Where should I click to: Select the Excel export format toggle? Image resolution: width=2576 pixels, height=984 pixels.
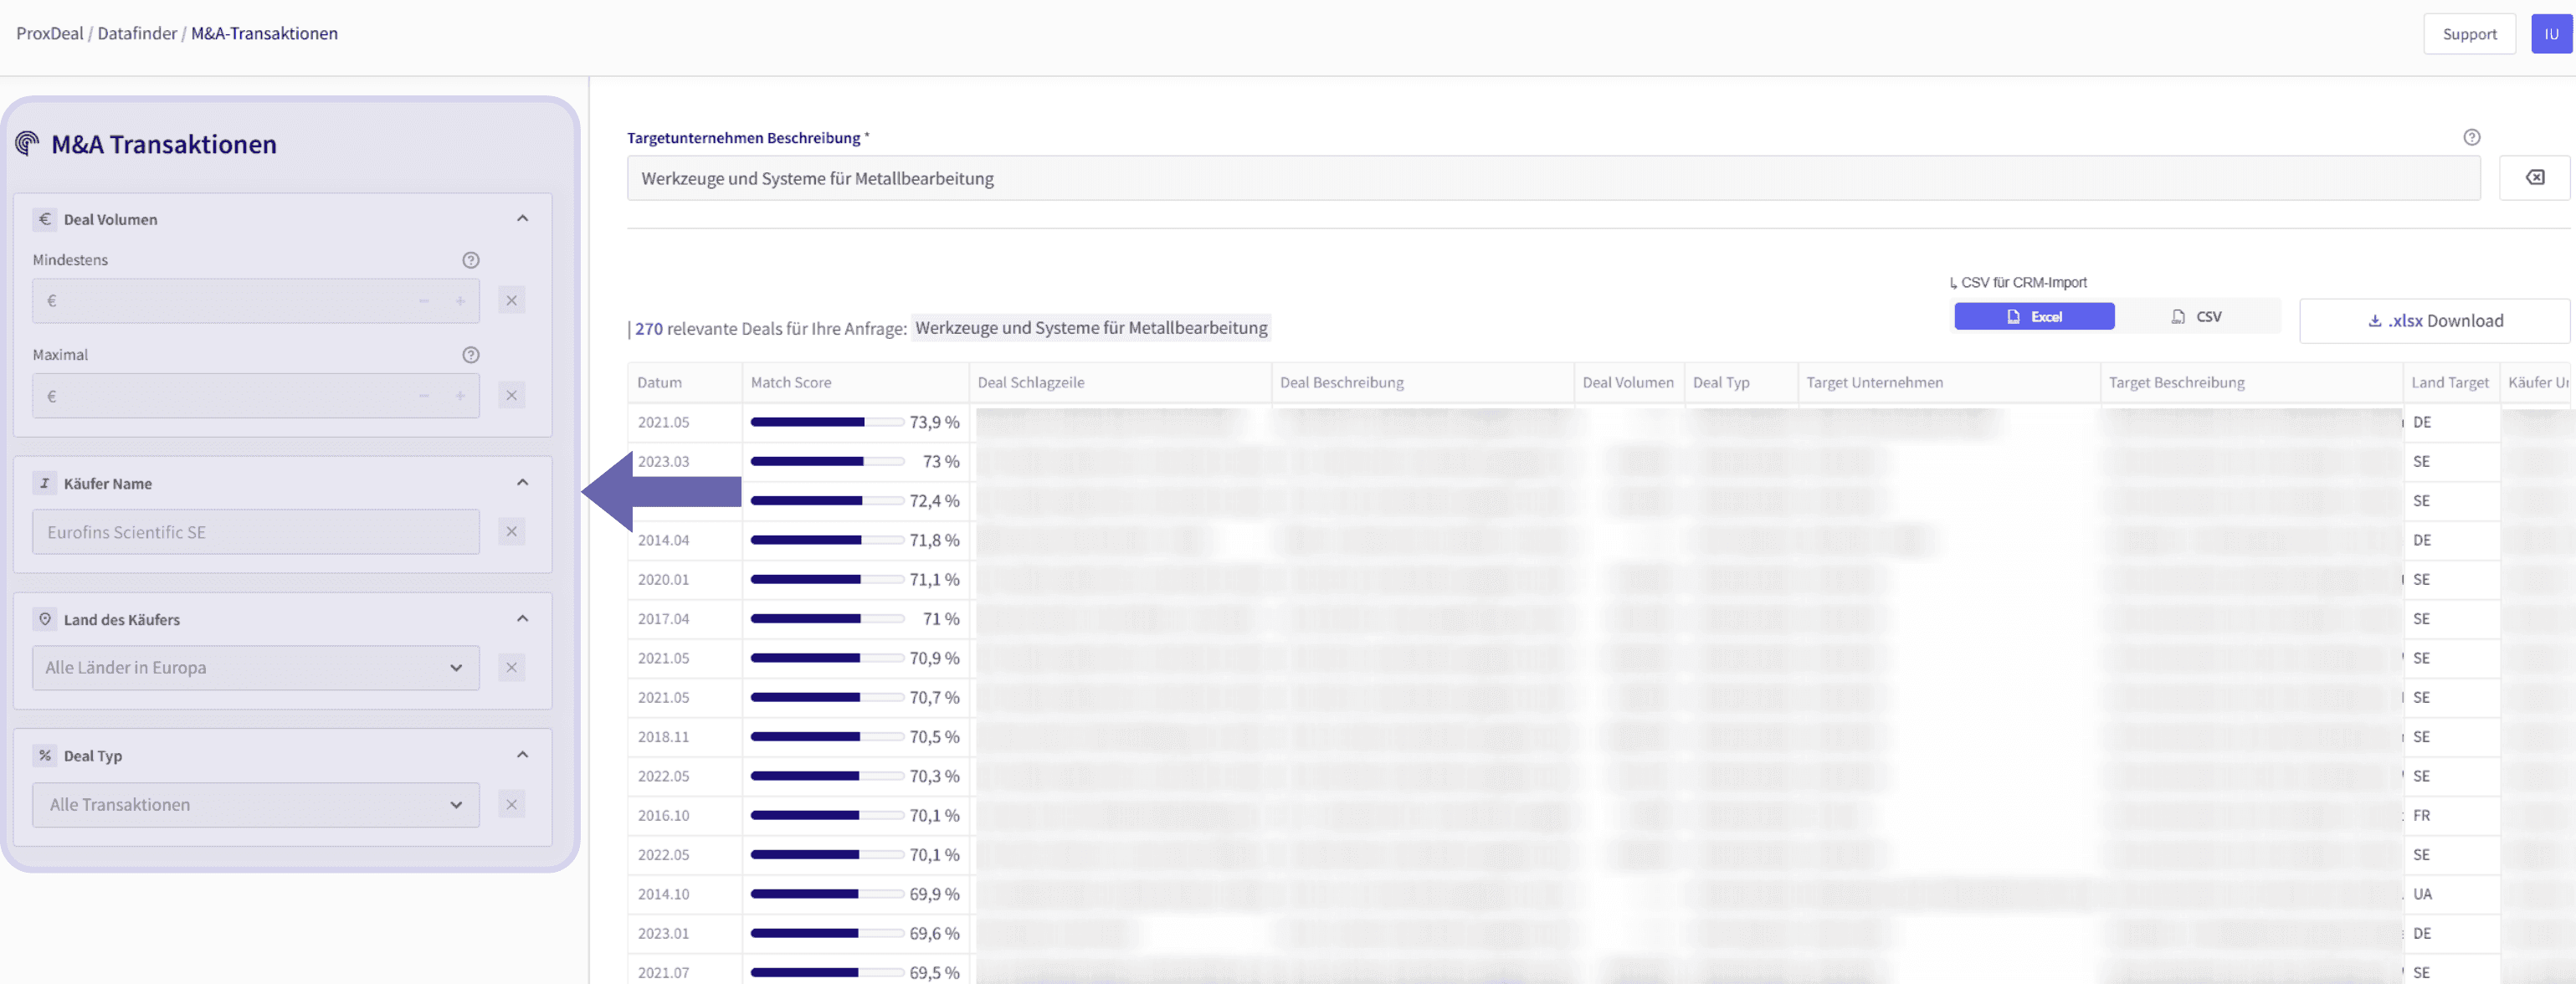pyautogui.click(x=2034, y=316)
